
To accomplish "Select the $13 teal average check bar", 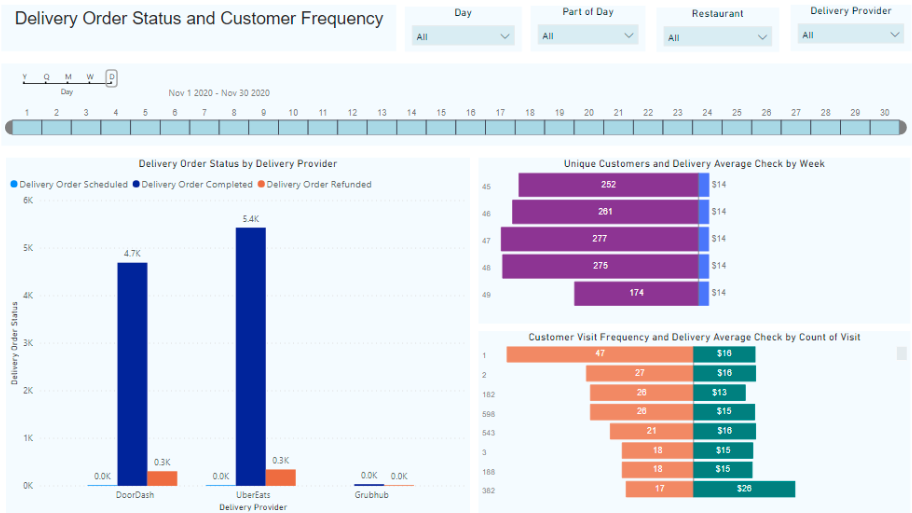I will click(719, 393).
